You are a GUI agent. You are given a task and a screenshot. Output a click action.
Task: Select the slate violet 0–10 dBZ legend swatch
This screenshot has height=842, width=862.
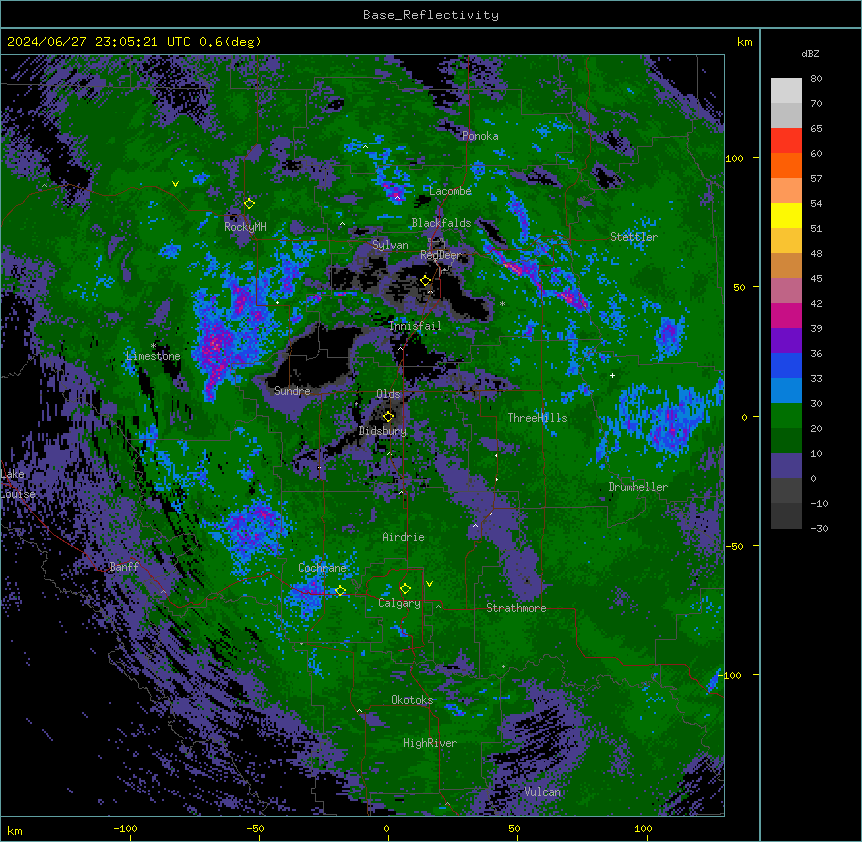(786, 466)
